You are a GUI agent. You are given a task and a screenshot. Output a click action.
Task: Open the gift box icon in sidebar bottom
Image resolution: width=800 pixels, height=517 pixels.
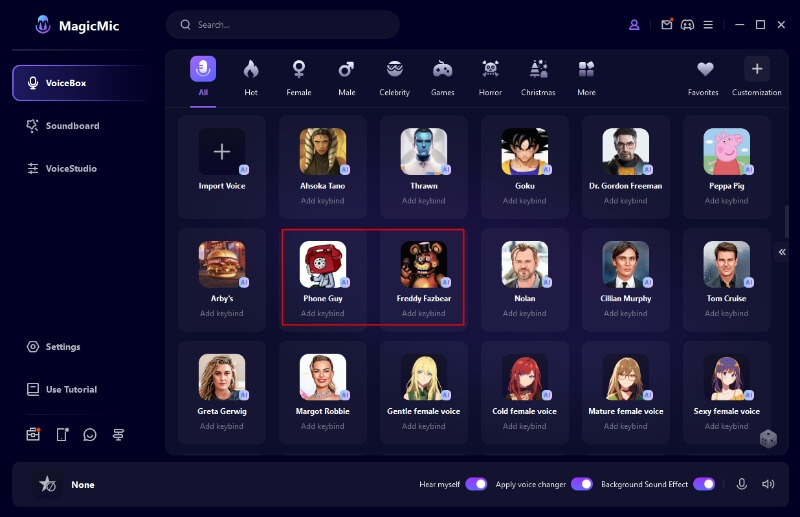click(33, 434)
